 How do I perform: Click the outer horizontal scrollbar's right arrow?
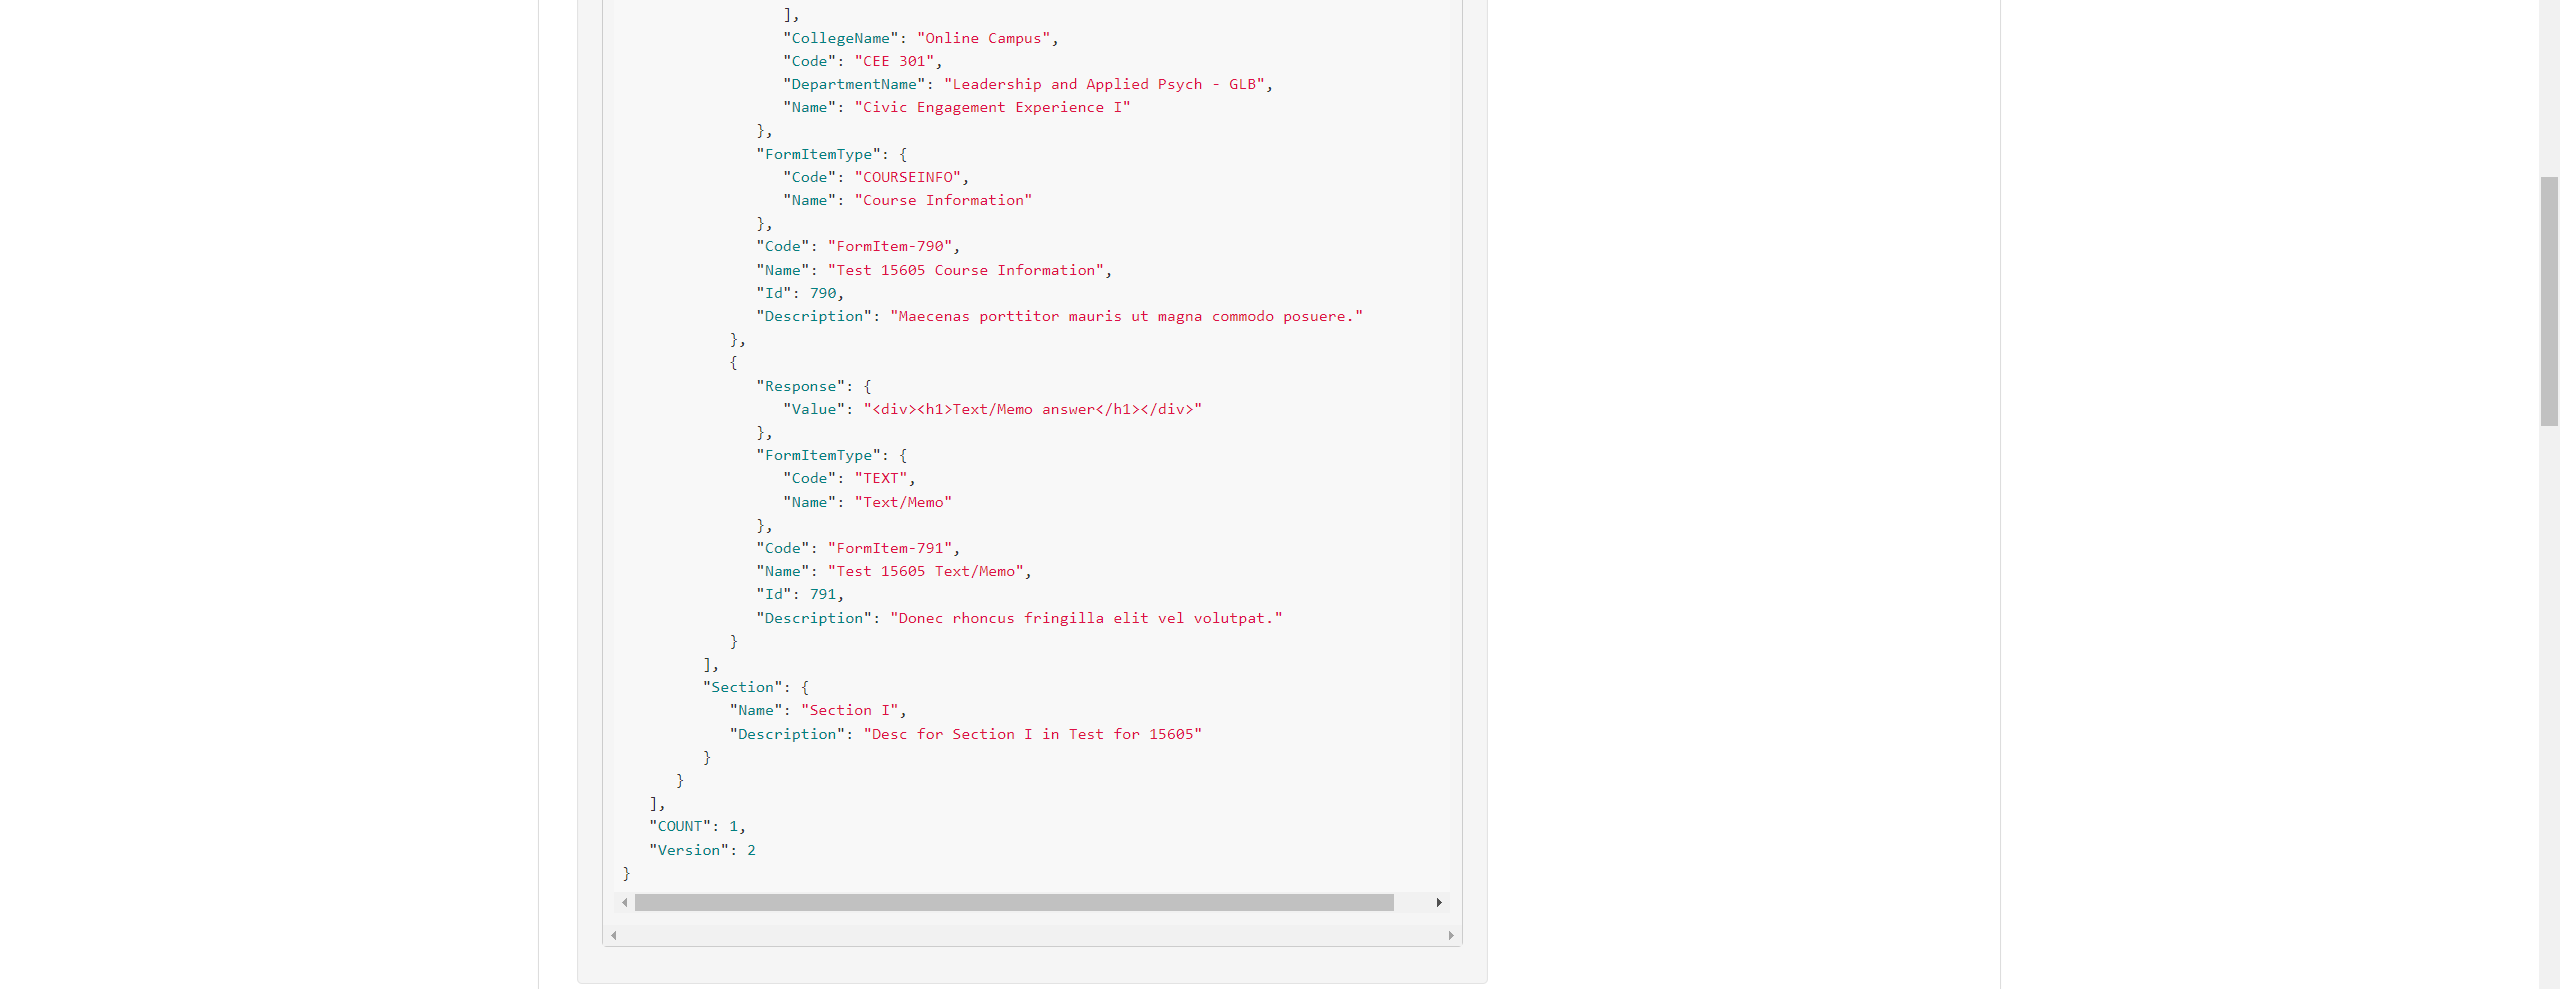1451,936
